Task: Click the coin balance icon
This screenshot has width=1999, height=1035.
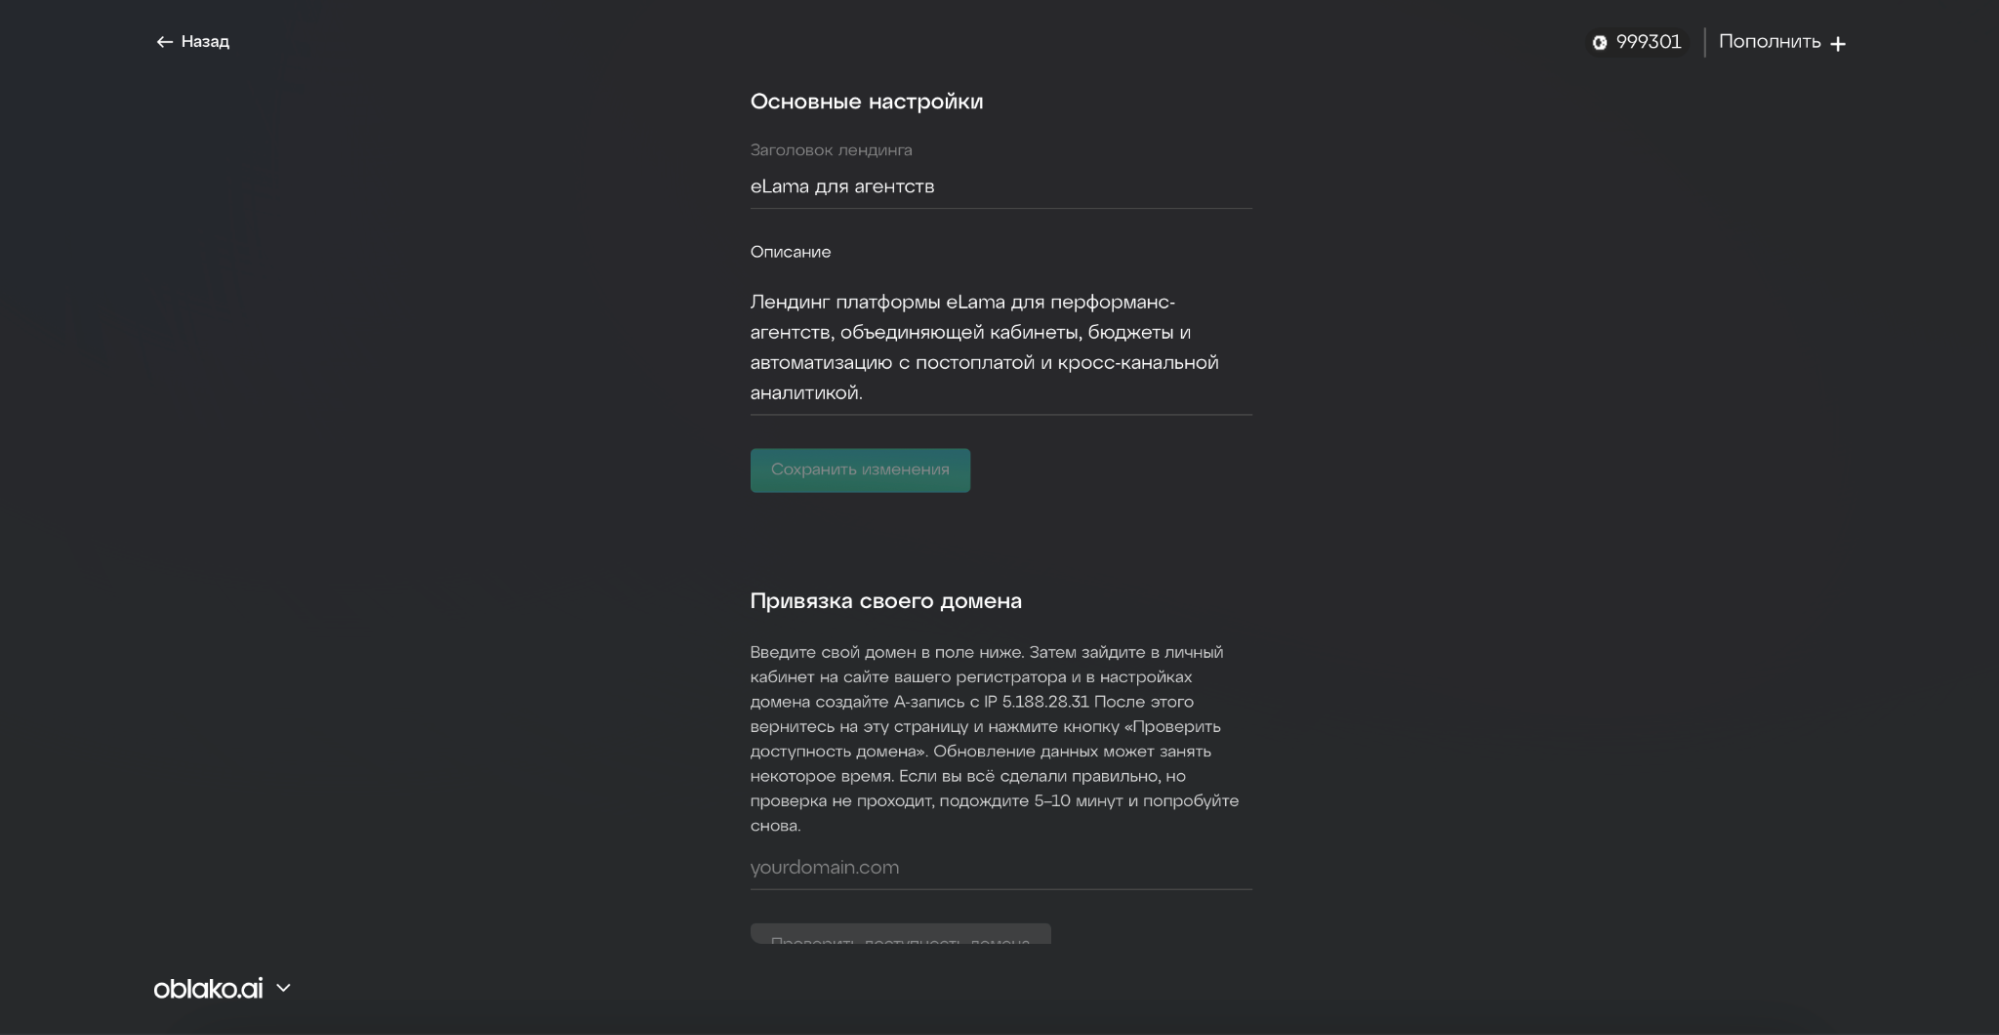Action: click(1599, 42)
